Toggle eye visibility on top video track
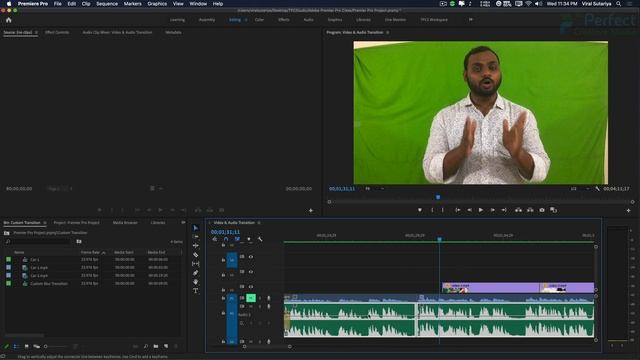The width and height of the screenshot is (640, 360). tap(251, 257)
